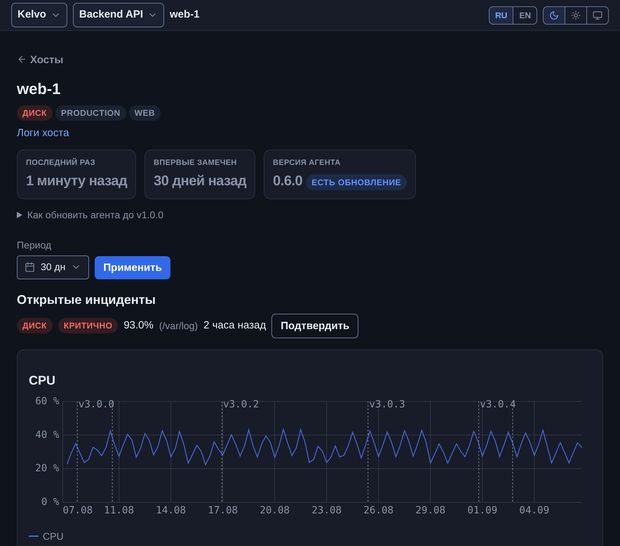
Task: Switch language to EN
Action: [x=525, y=15]
